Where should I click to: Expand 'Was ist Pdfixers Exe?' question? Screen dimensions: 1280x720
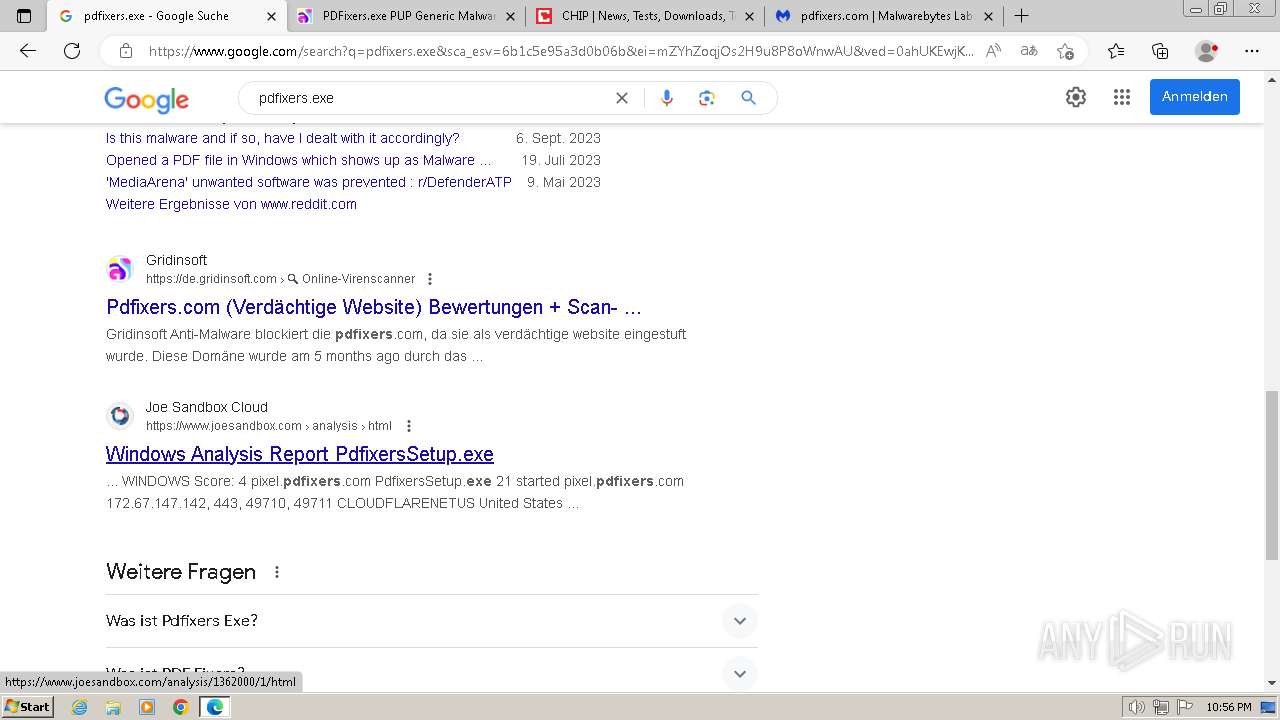click(x=431, y=621)
